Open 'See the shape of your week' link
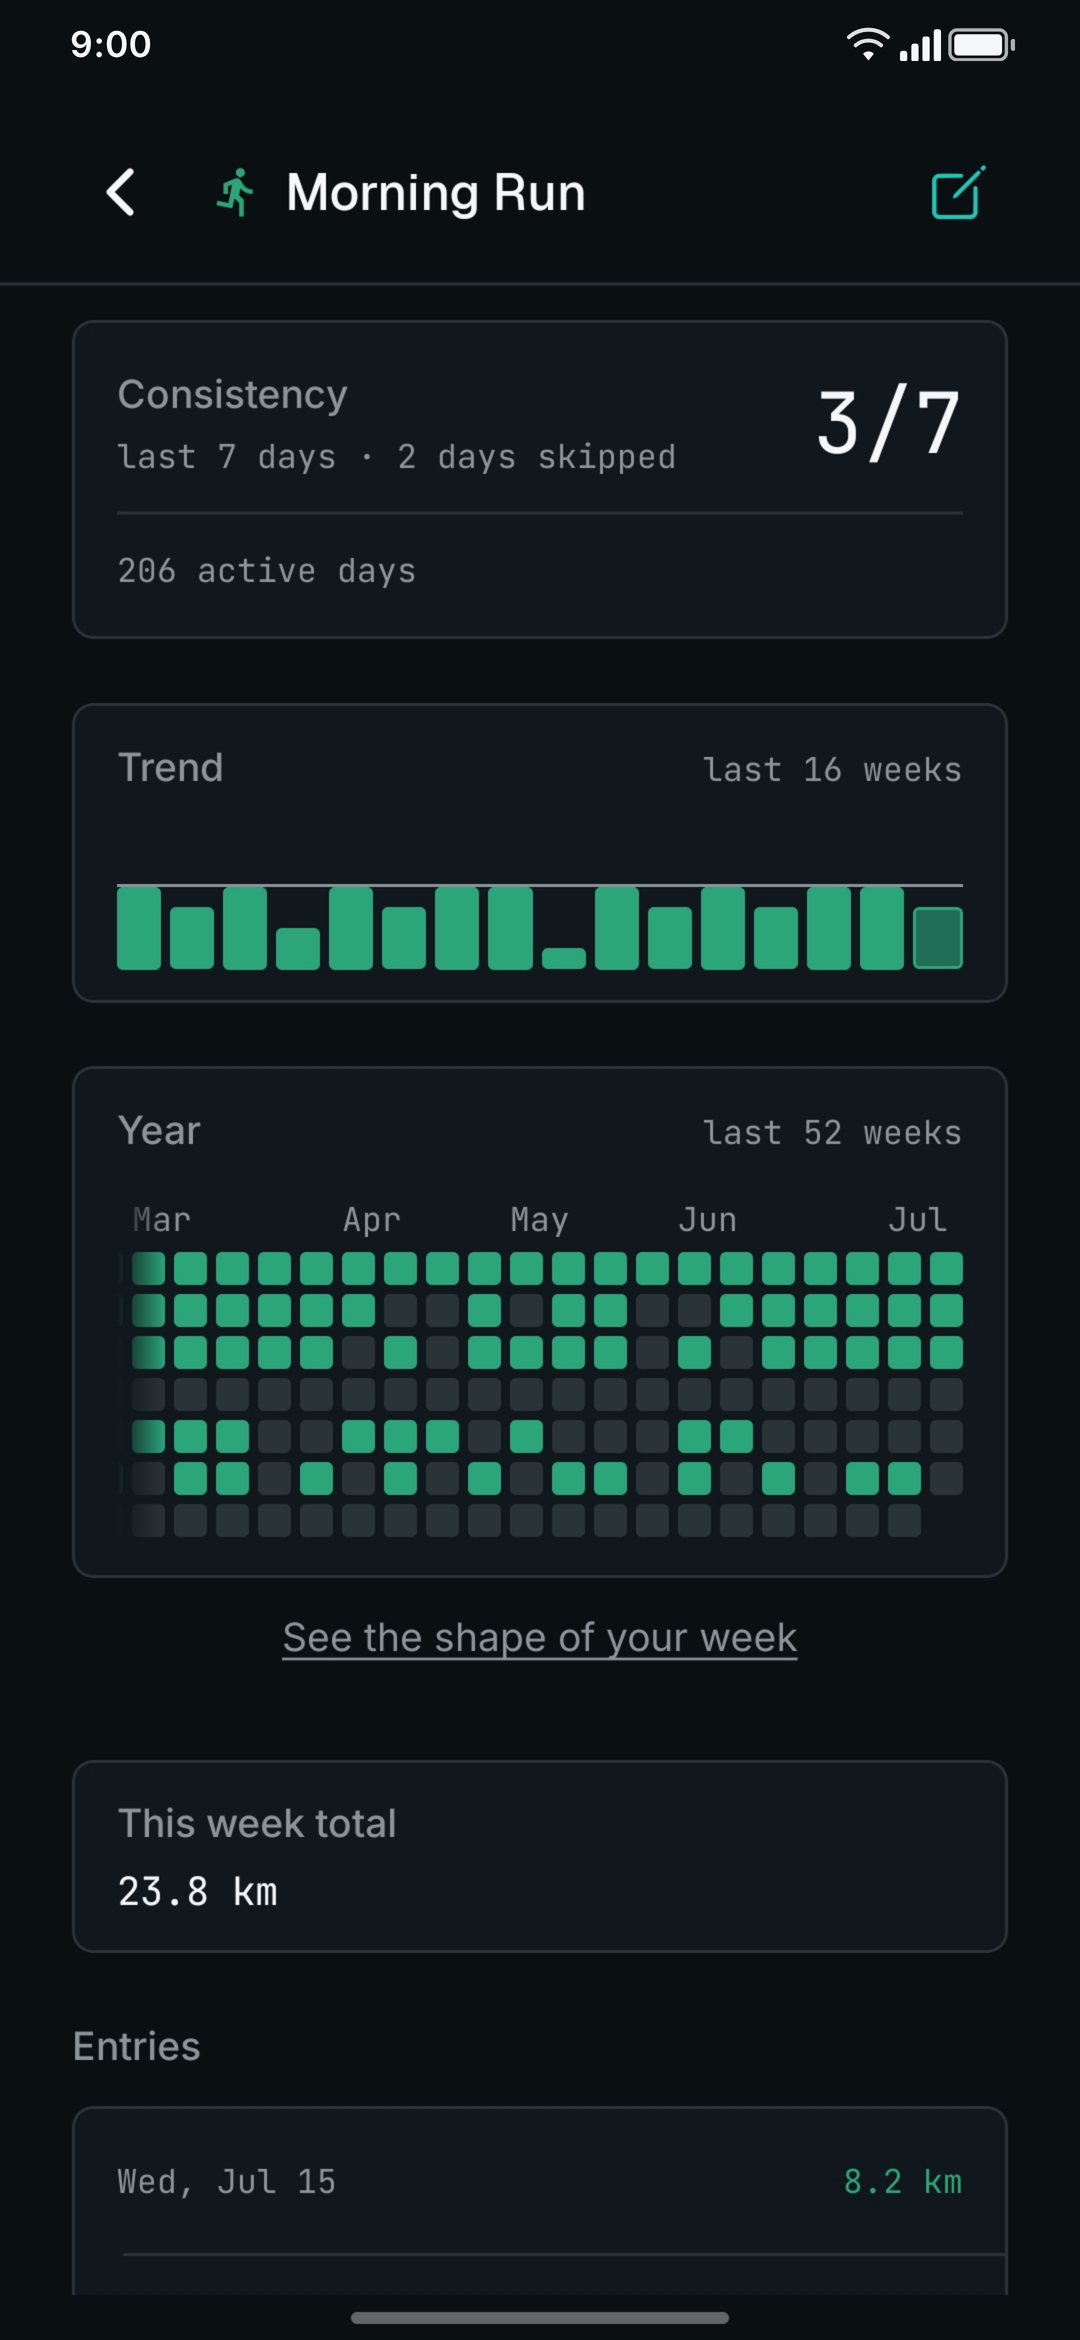Image resolution: width=1080 pixels, height=2340 pixels. pyautogui.click(x=540, y=1637)
